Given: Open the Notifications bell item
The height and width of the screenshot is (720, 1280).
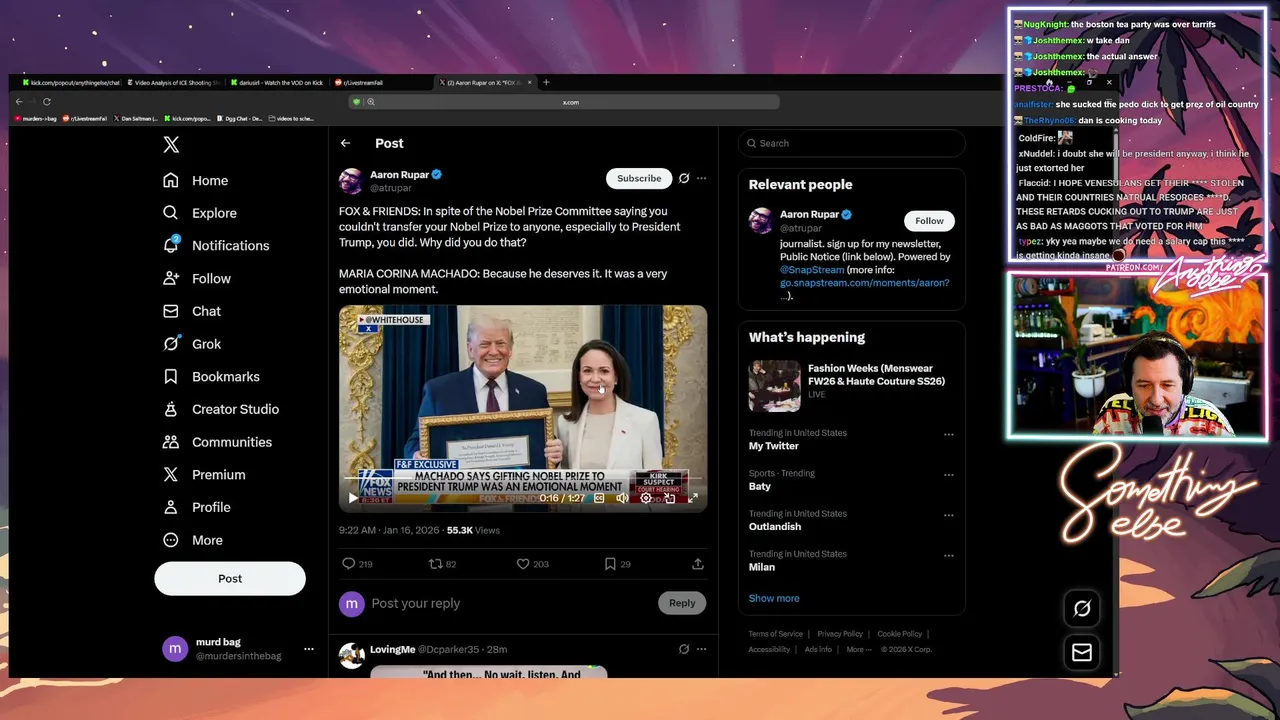Looking at the screenshot, I should 216,246.
